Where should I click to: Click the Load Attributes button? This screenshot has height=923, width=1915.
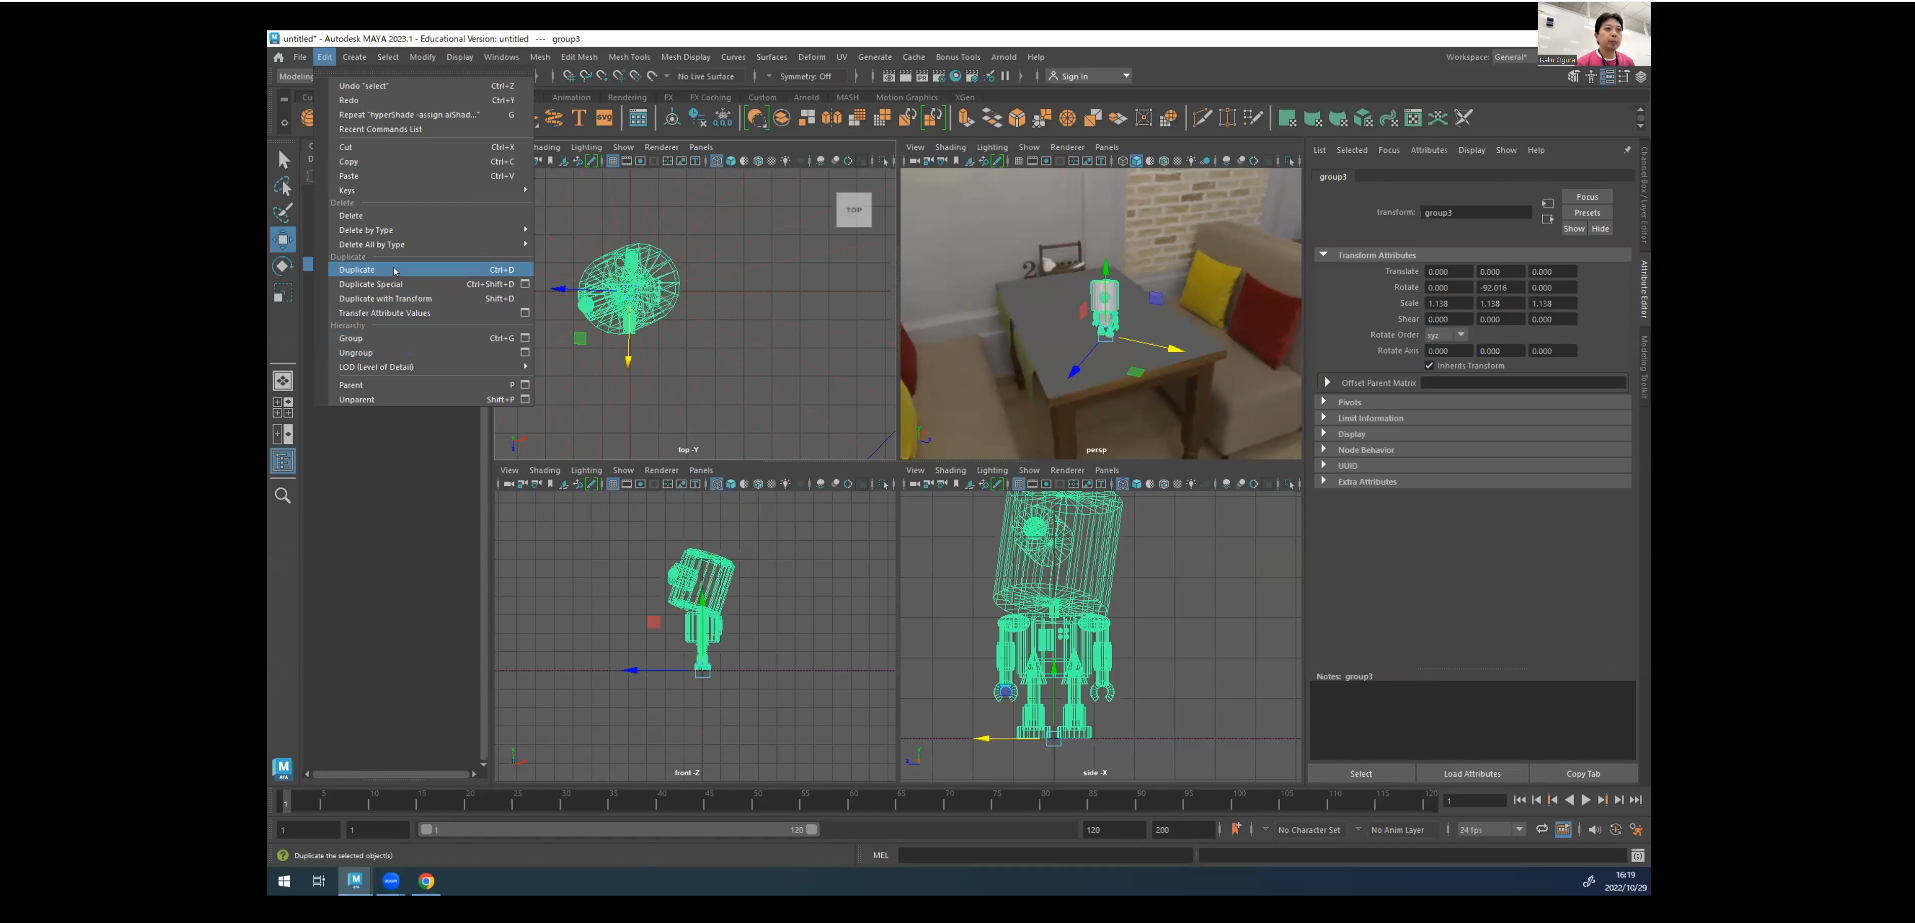pyautogui.click(x=1472, y=774)
